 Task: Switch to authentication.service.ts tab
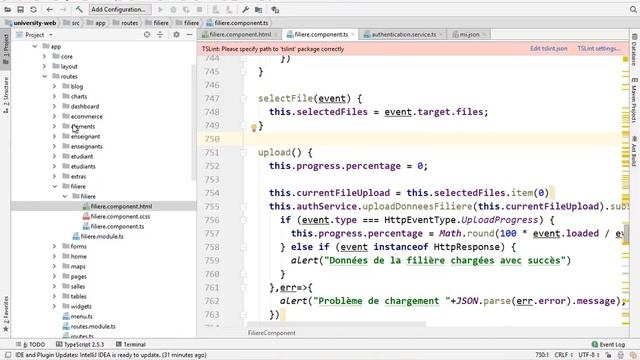[402, 35]
